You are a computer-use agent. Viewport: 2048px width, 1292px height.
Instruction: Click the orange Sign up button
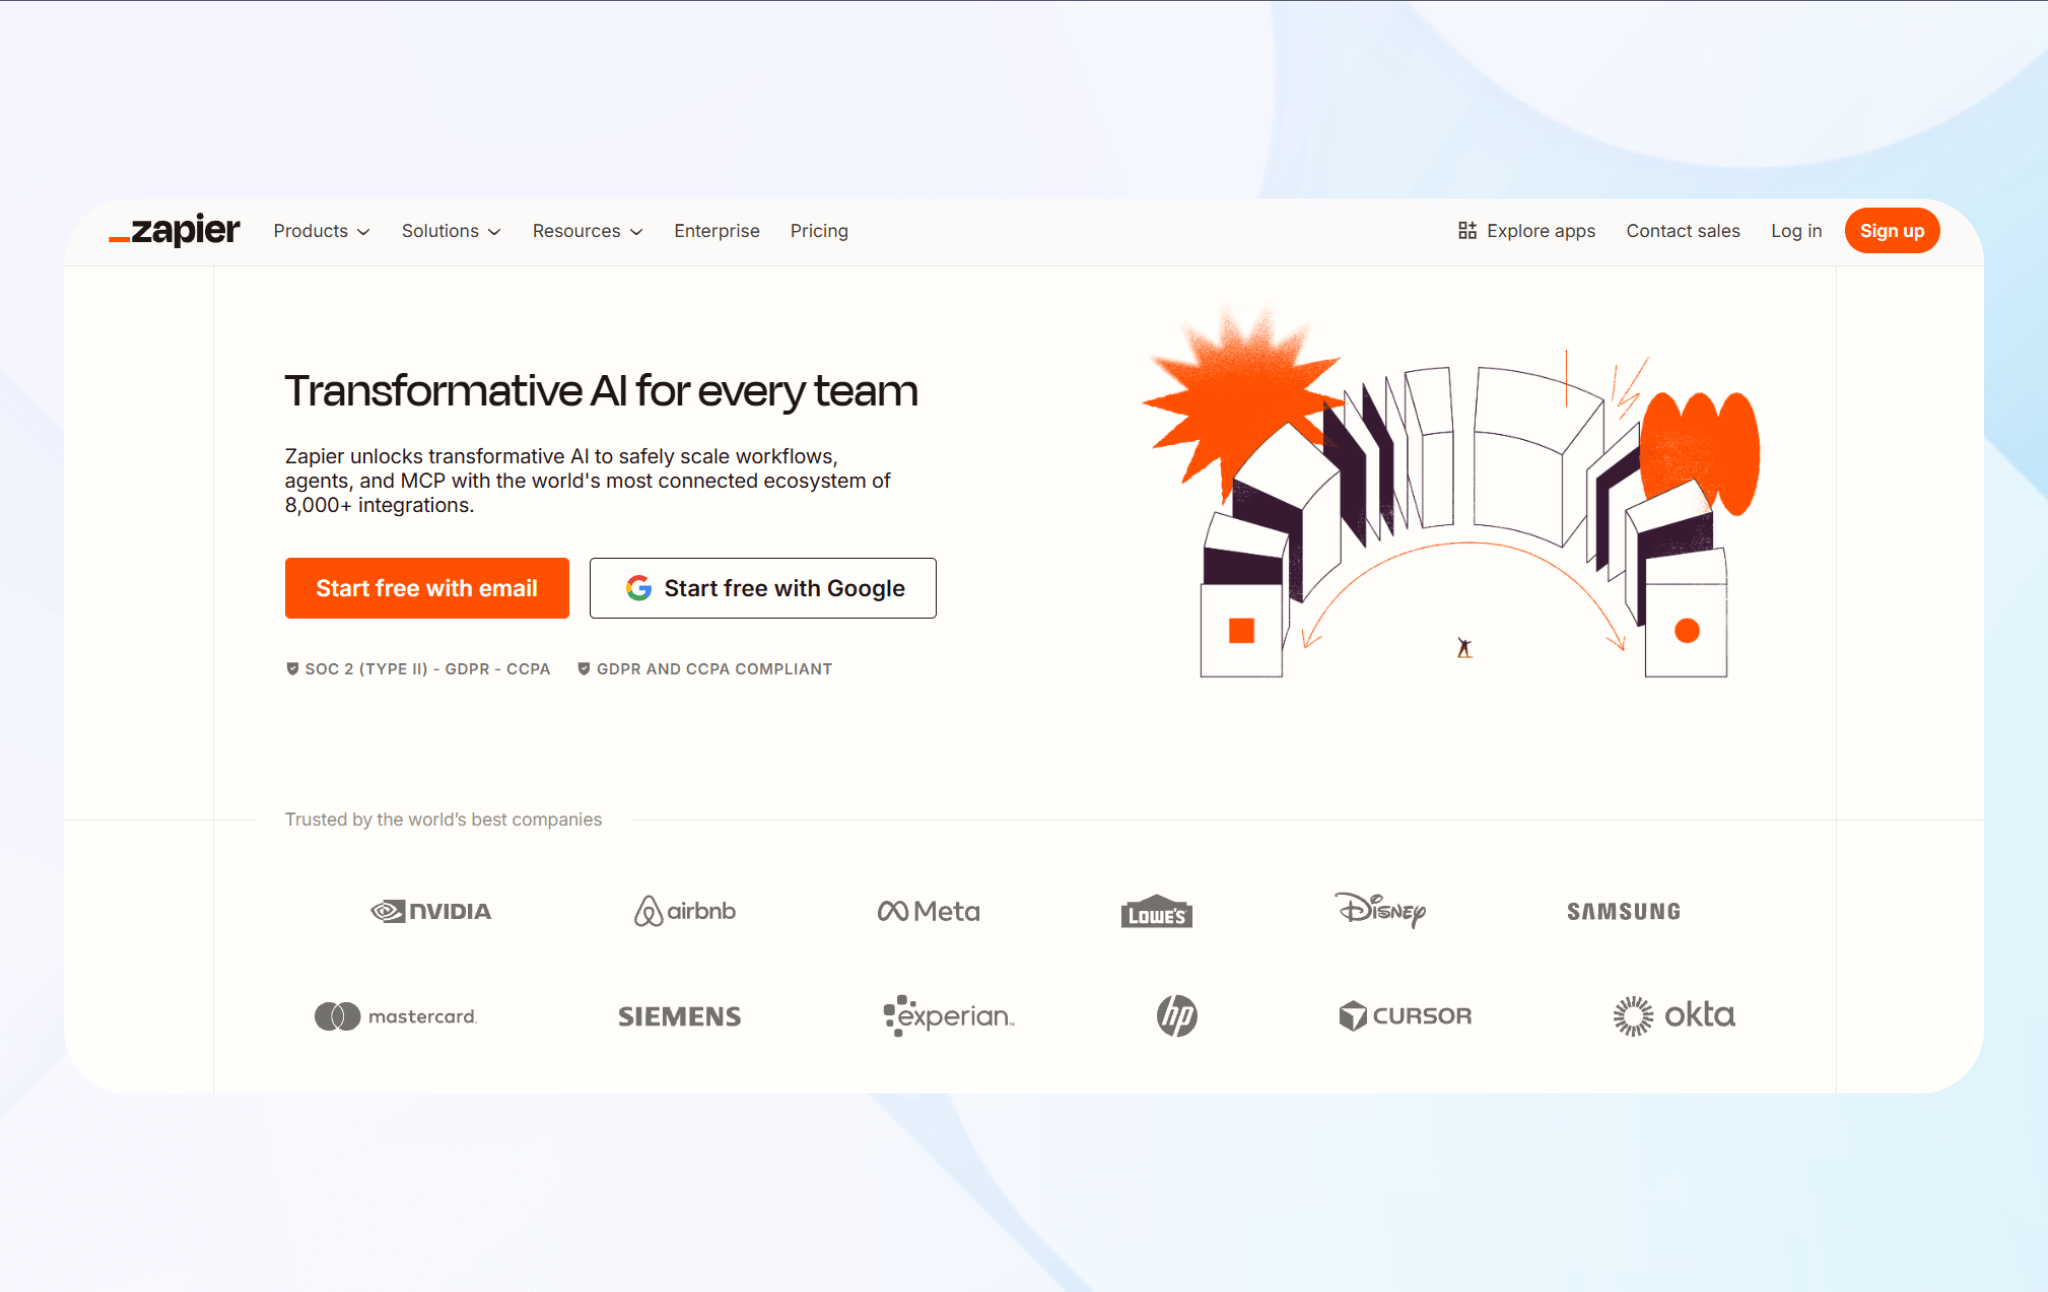tap(1891, 231)
